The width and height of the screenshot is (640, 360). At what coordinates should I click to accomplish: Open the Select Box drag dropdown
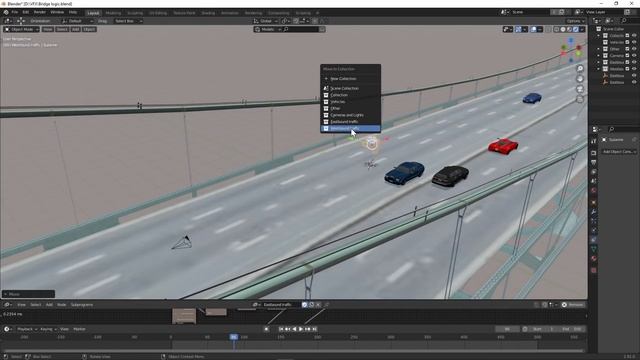(x=128, y=21)
